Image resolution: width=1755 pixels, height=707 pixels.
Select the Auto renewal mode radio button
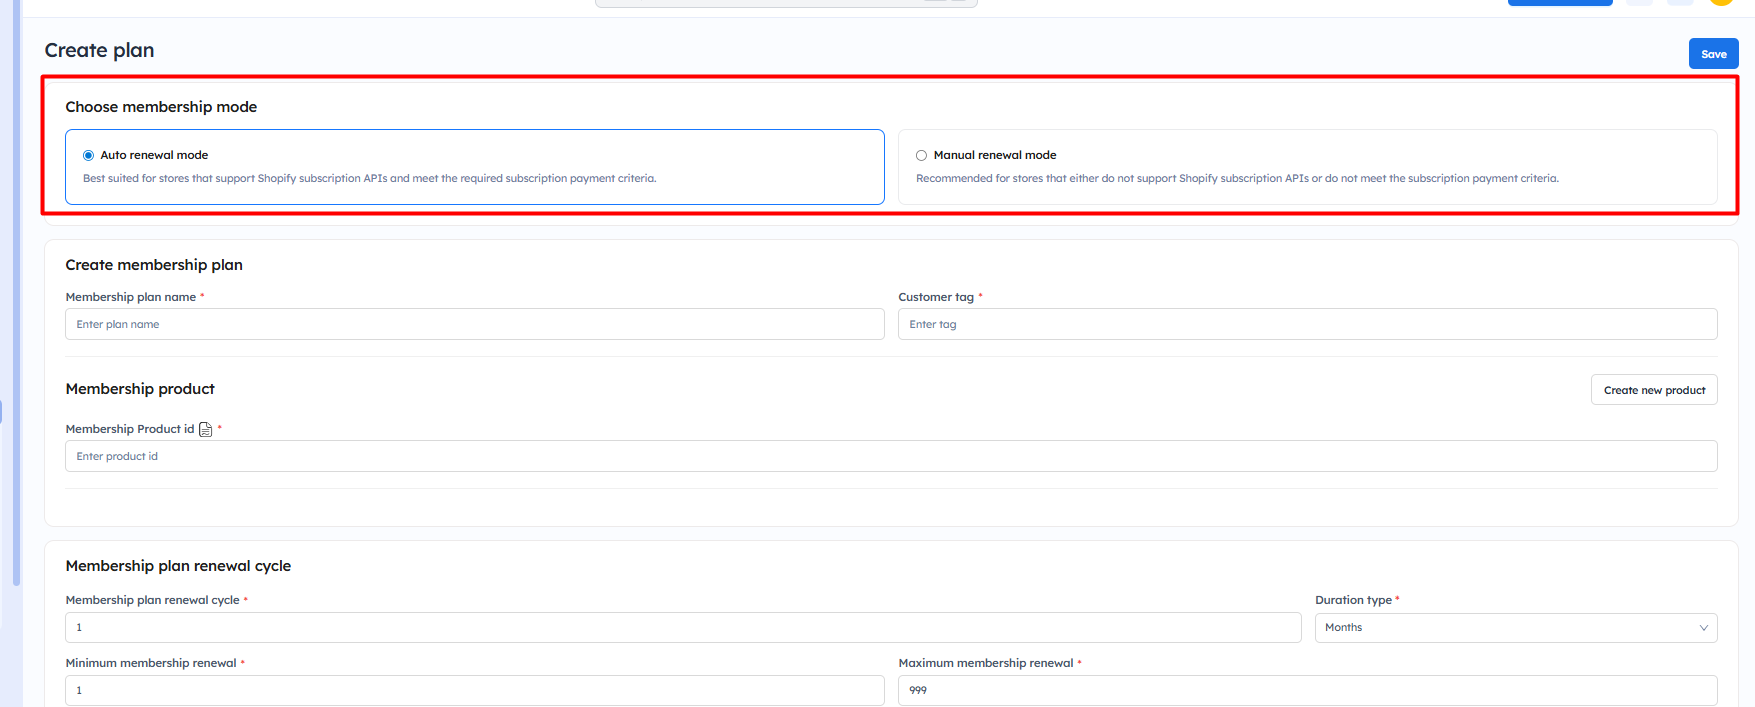(89, 155)
